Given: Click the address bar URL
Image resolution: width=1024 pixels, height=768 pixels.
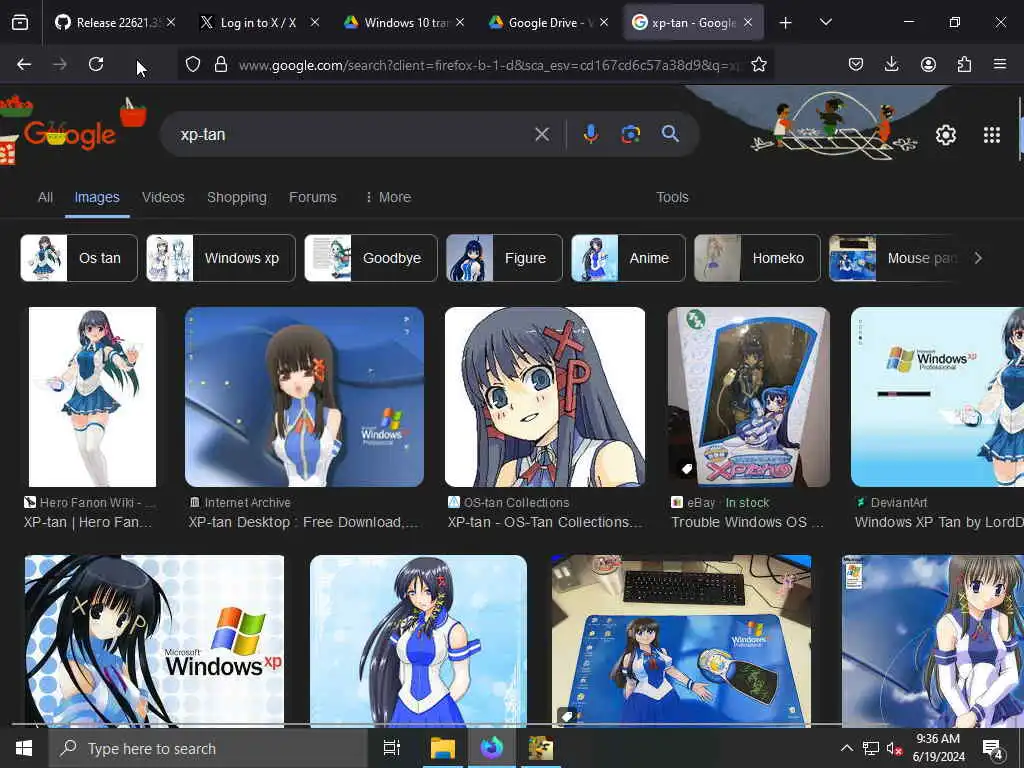Looking at the screenshot, I should [490, 65].
